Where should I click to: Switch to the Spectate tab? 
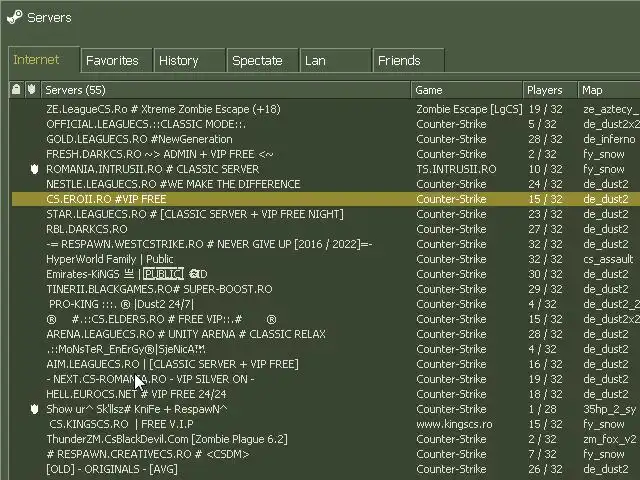pos(262,60)
